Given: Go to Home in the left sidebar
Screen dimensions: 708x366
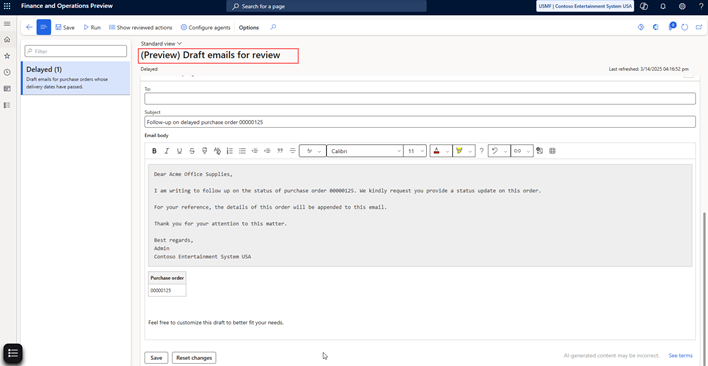Looking at the screenshot, I should [x=7, y=40].
